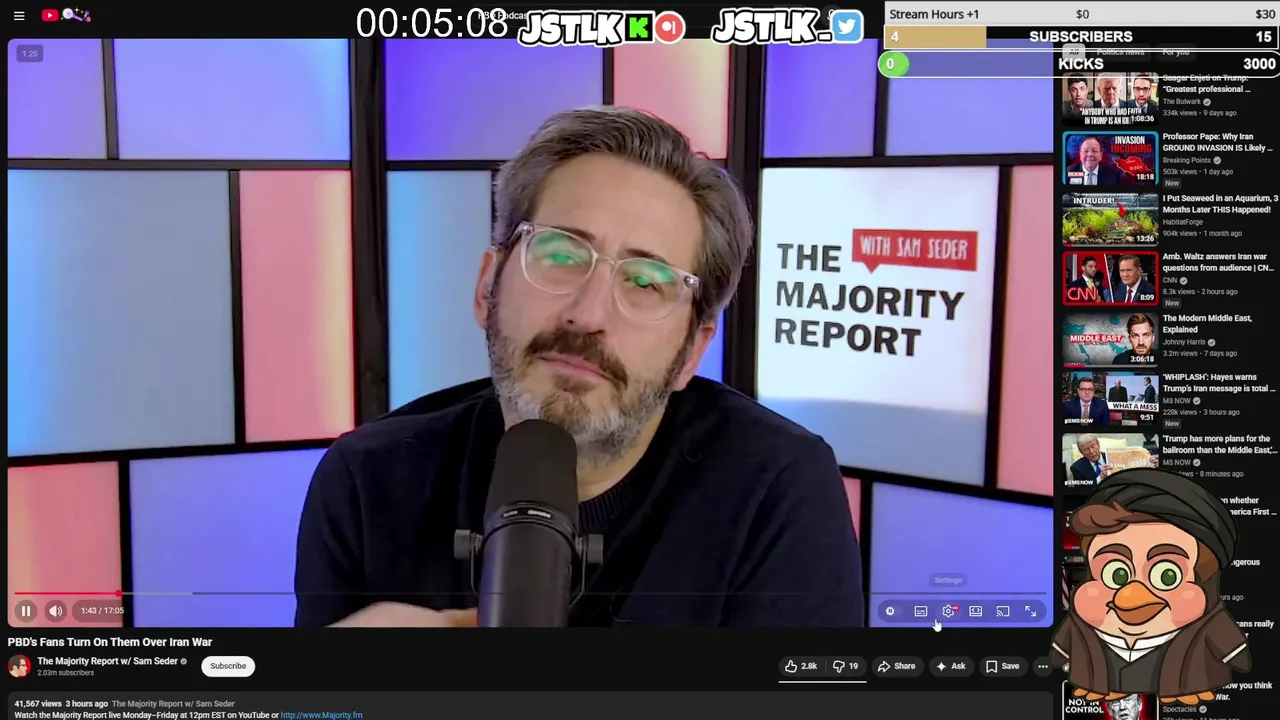Open Trump ballroom plans video thumbnail
This screenshot has width=1280, height=720.
(x=1110, y=458)
